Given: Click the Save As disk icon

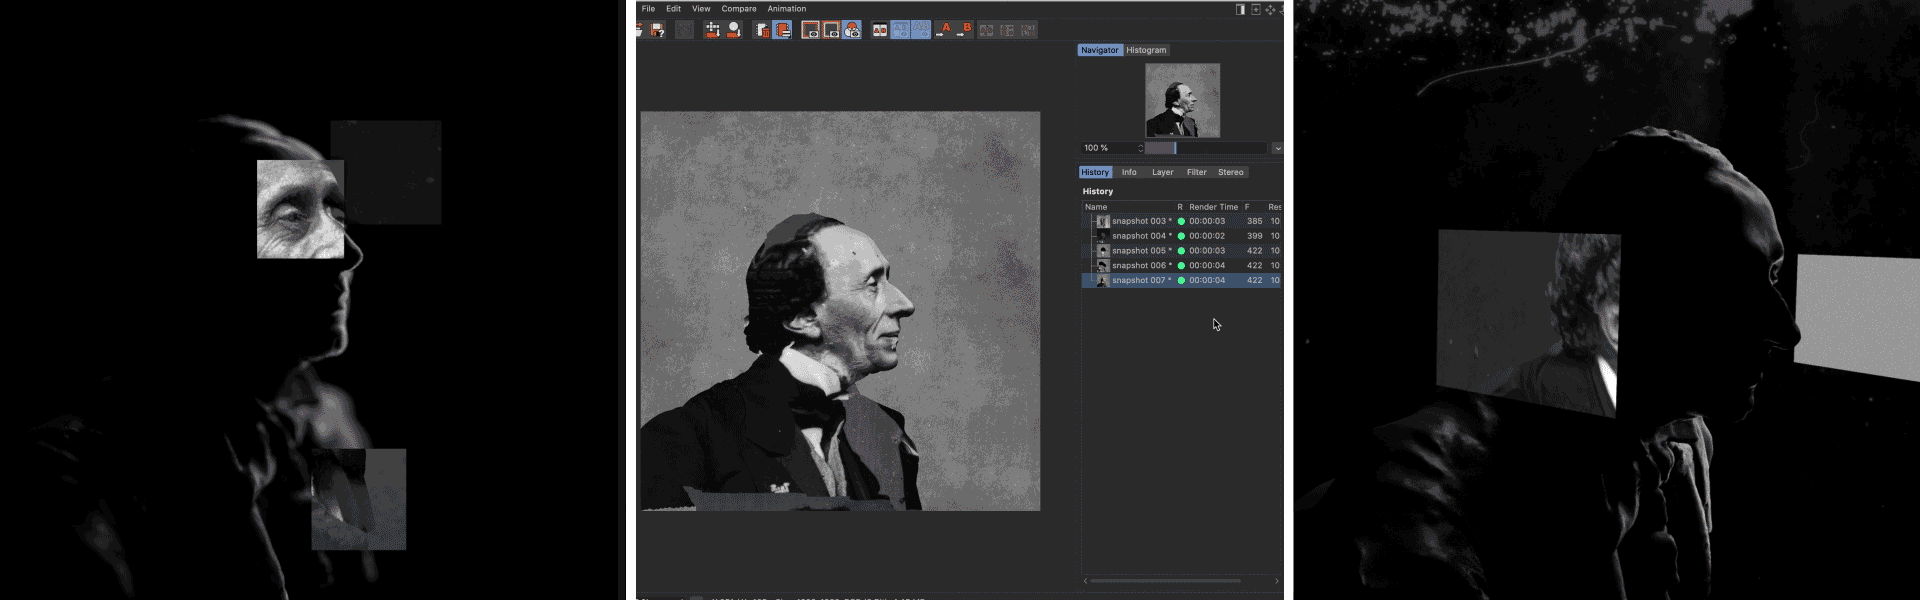Looking at the screenshot, I should click(x=657, y=30).
